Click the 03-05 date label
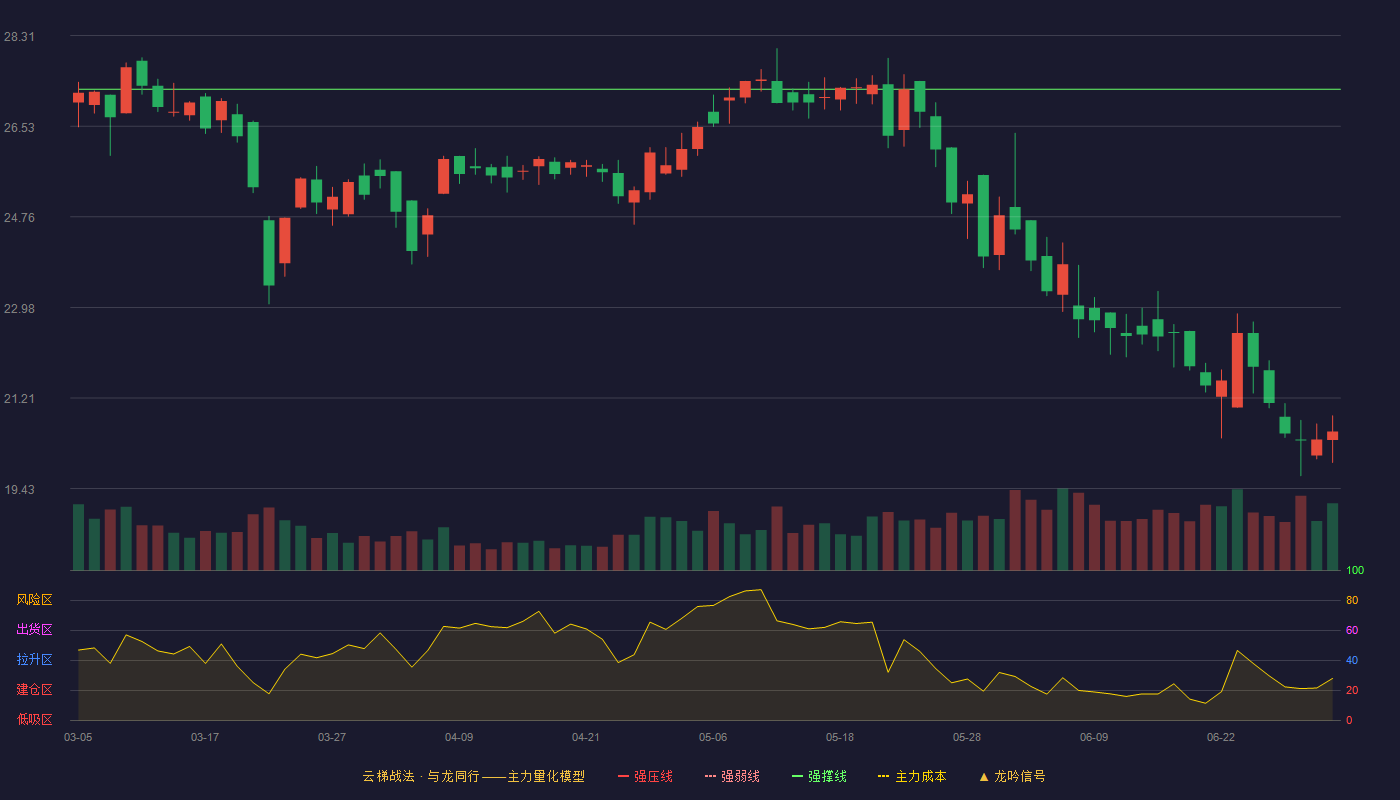This screenshot has height=800, width=1400. click(78, 737)
